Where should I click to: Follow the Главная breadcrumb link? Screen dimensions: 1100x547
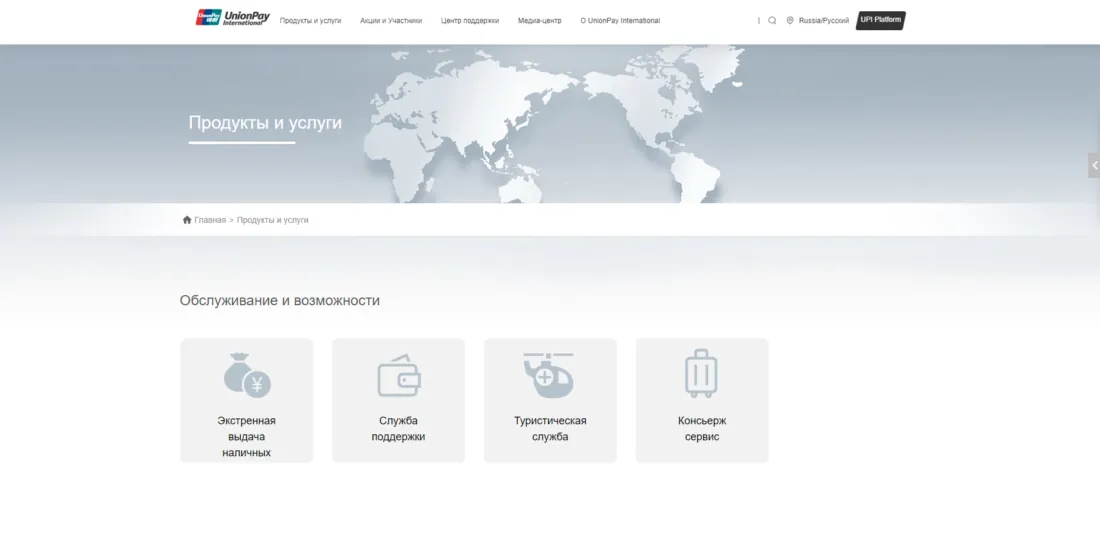tap(210, 220)
